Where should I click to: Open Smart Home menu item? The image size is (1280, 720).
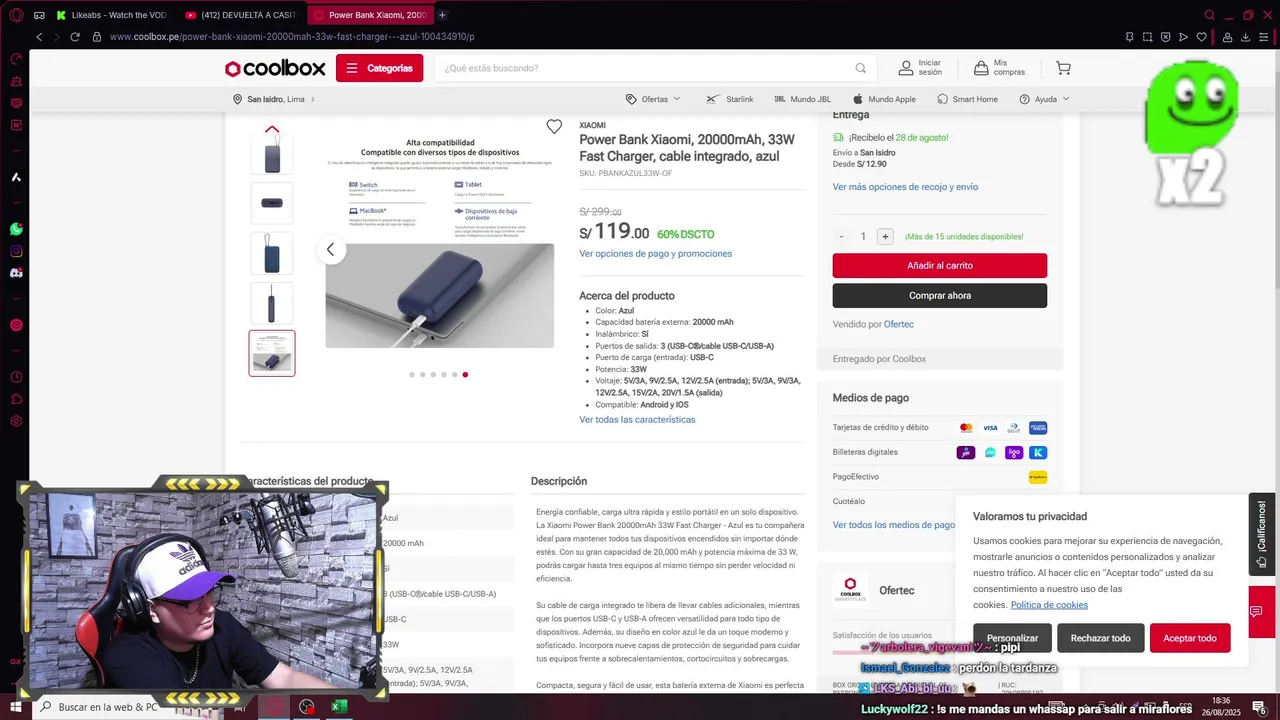967,99
